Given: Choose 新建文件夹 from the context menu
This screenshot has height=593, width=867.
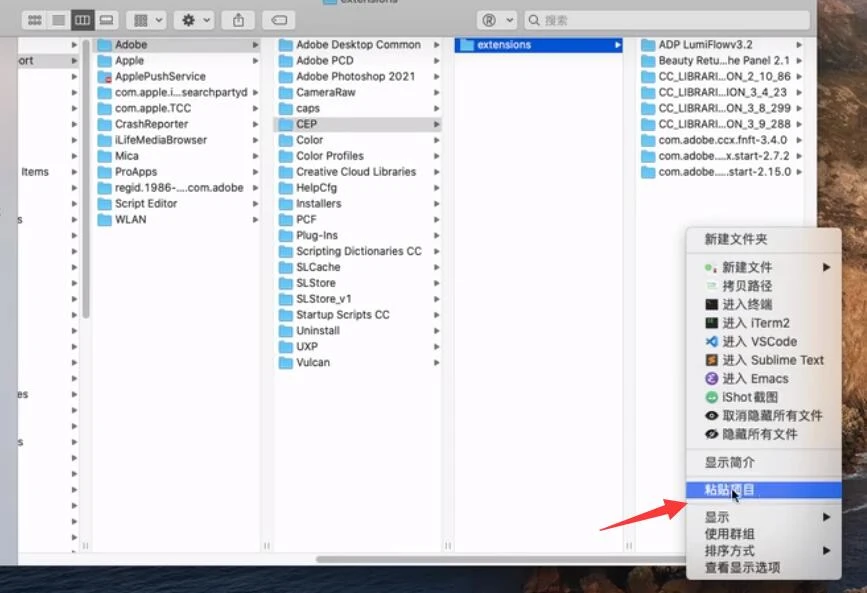Looking at the screenshot, I should 764,240.
